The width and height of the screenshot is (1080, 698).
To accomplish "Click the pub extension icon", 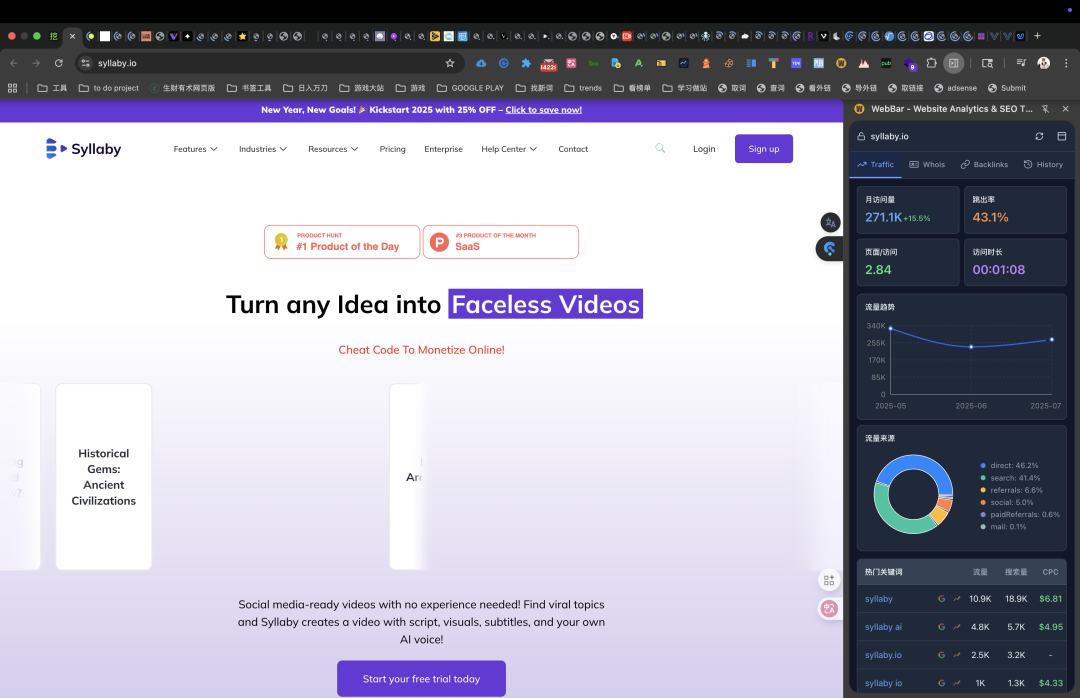I will [x=886, y=63].
